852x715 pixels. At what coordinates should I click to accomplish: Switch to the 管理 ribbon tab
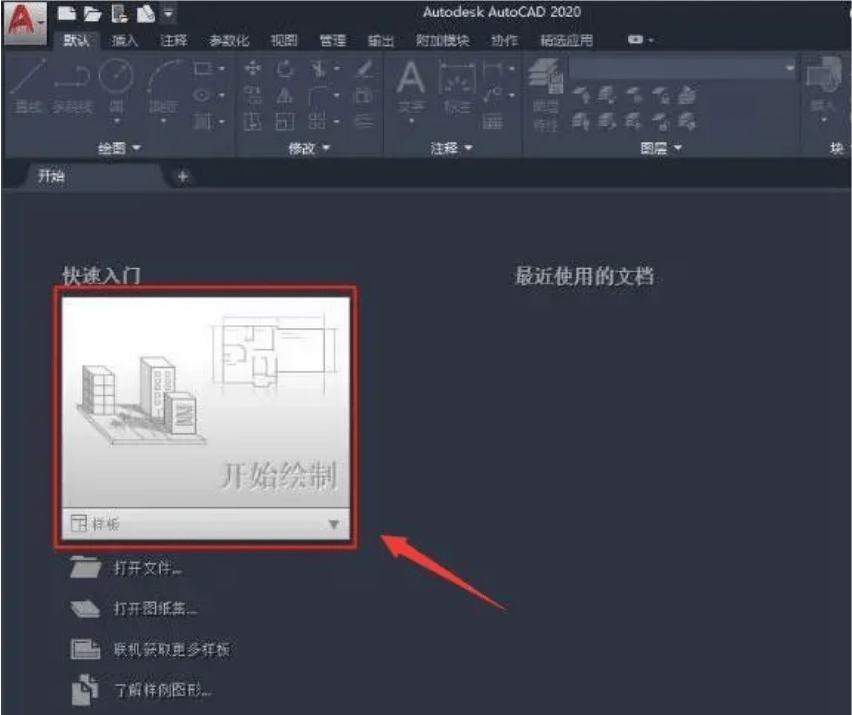point(333,40)
